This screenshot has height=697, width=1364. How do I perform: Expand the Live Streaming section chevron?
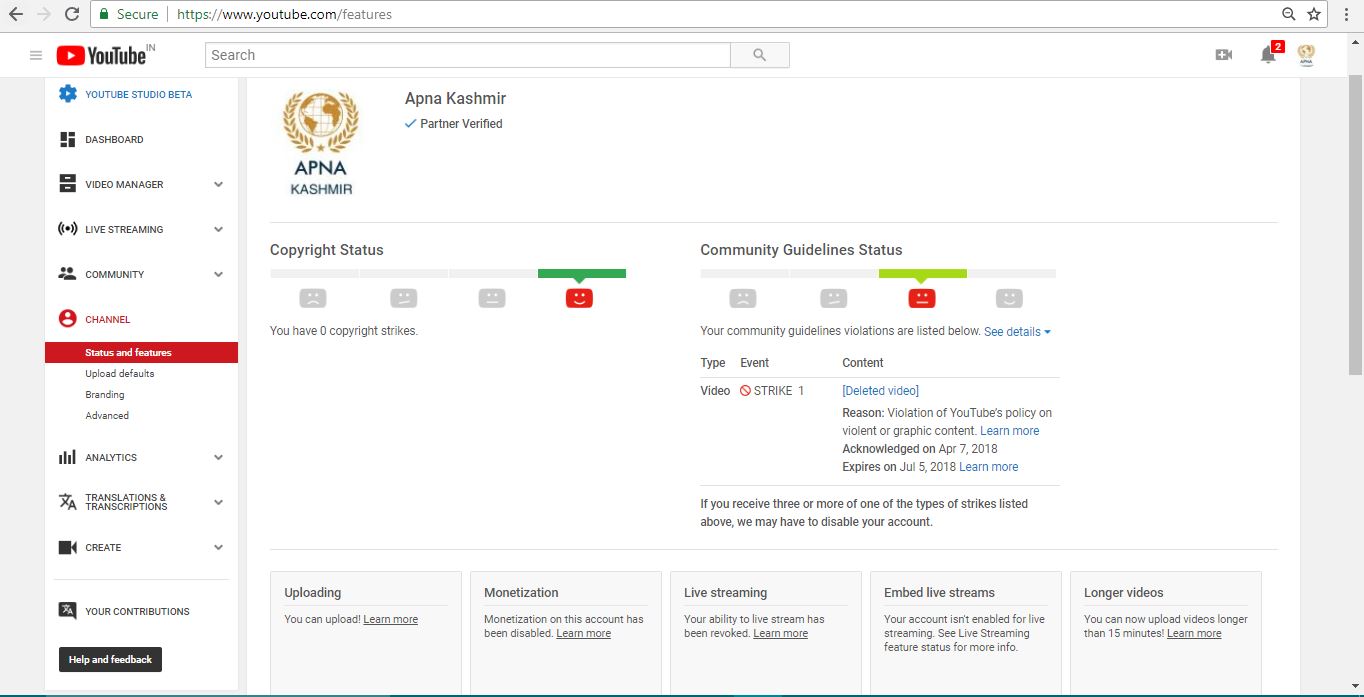click(218, 229)
